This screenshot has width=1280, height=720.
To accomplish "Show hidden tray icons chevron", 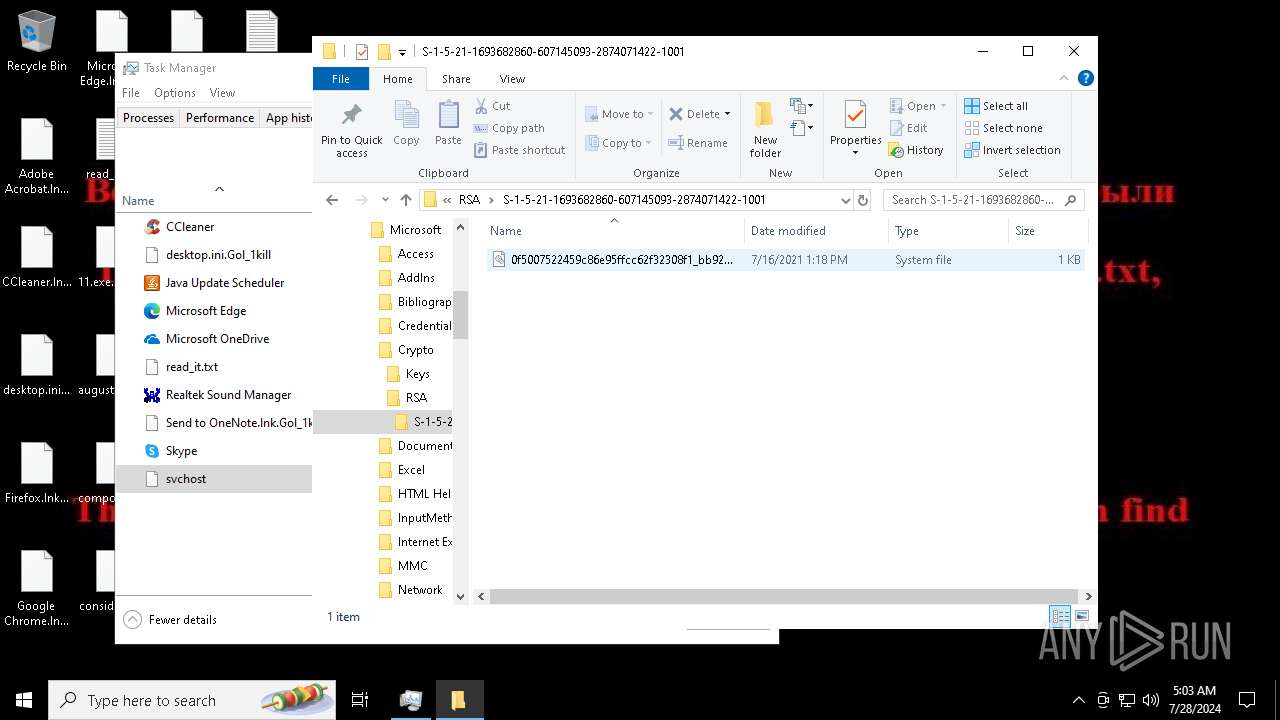I will (1078, 700).
